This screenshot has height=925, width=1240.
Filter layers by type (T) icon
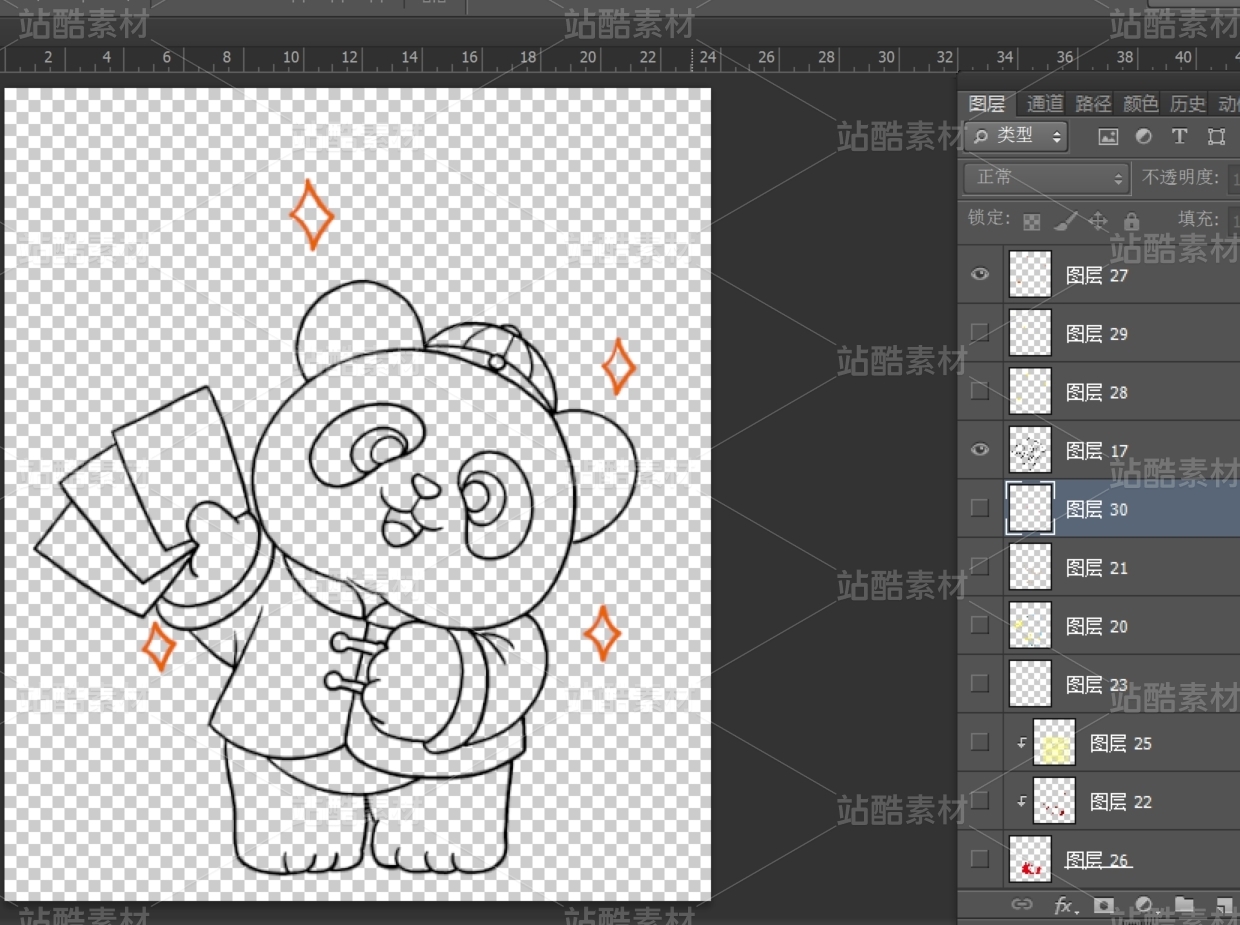tap(1179, 137)
